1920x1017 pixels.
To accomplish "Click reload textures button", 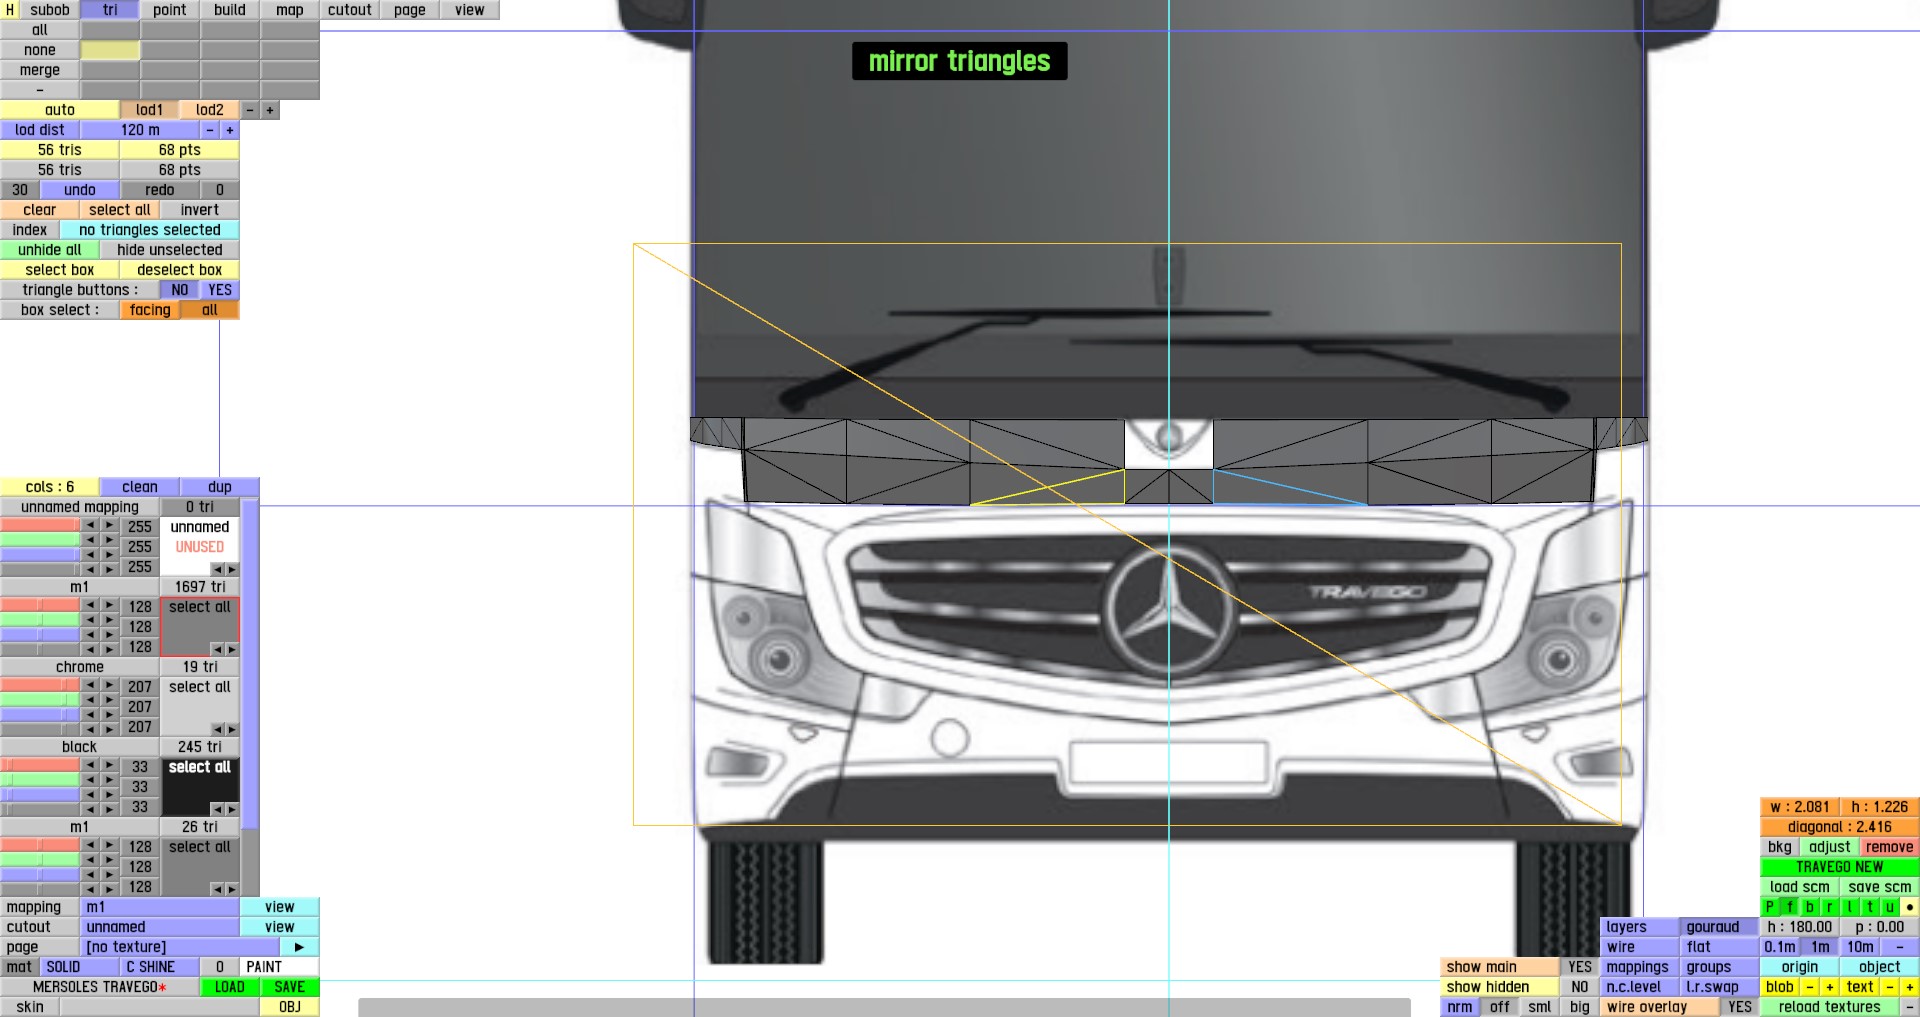I will pos(1830,1007).
